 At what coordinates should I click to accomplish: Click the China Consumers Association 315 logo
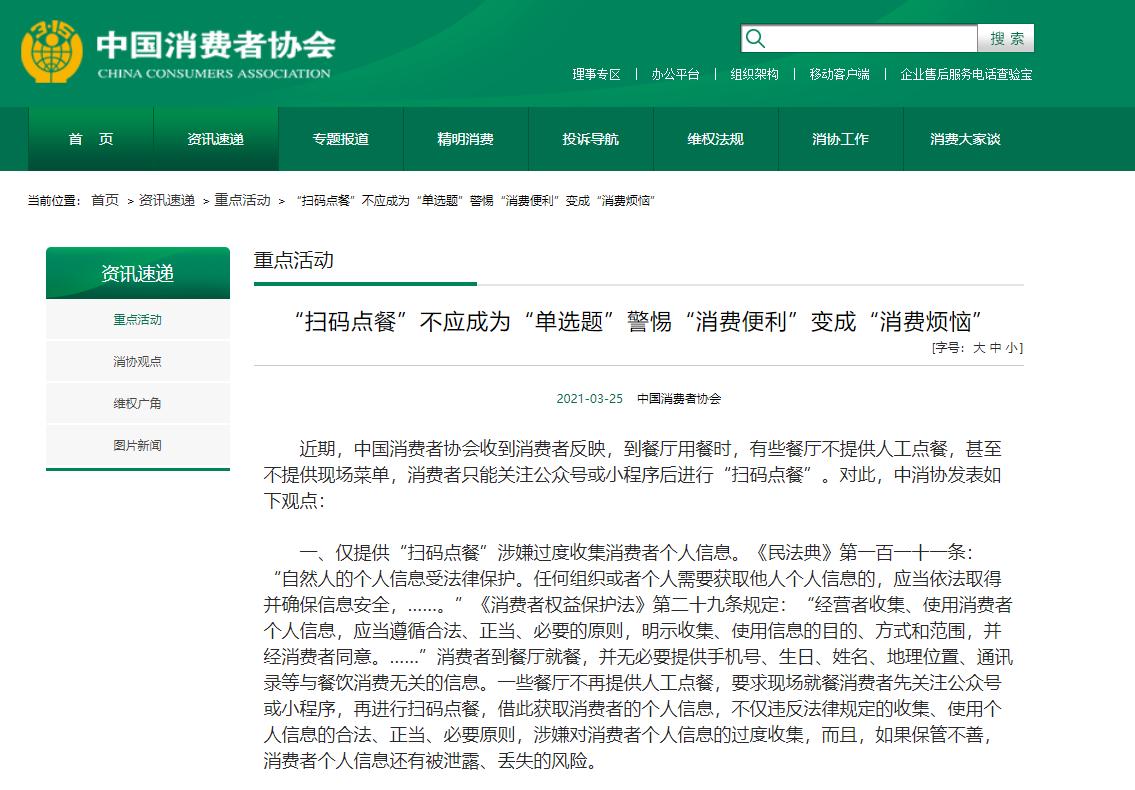(51, 51)
